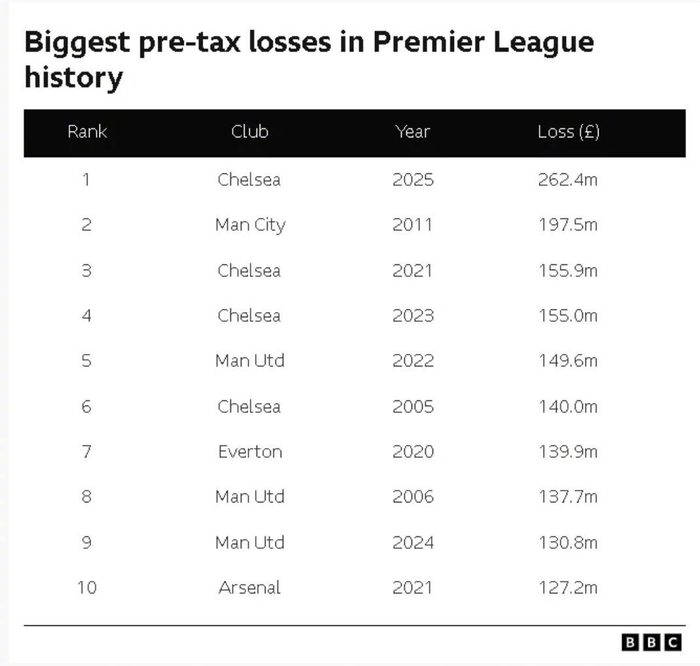This screenshot has height=666, width=700.
Task: Click the Loss (£) column header
Action: click(568, 132)
